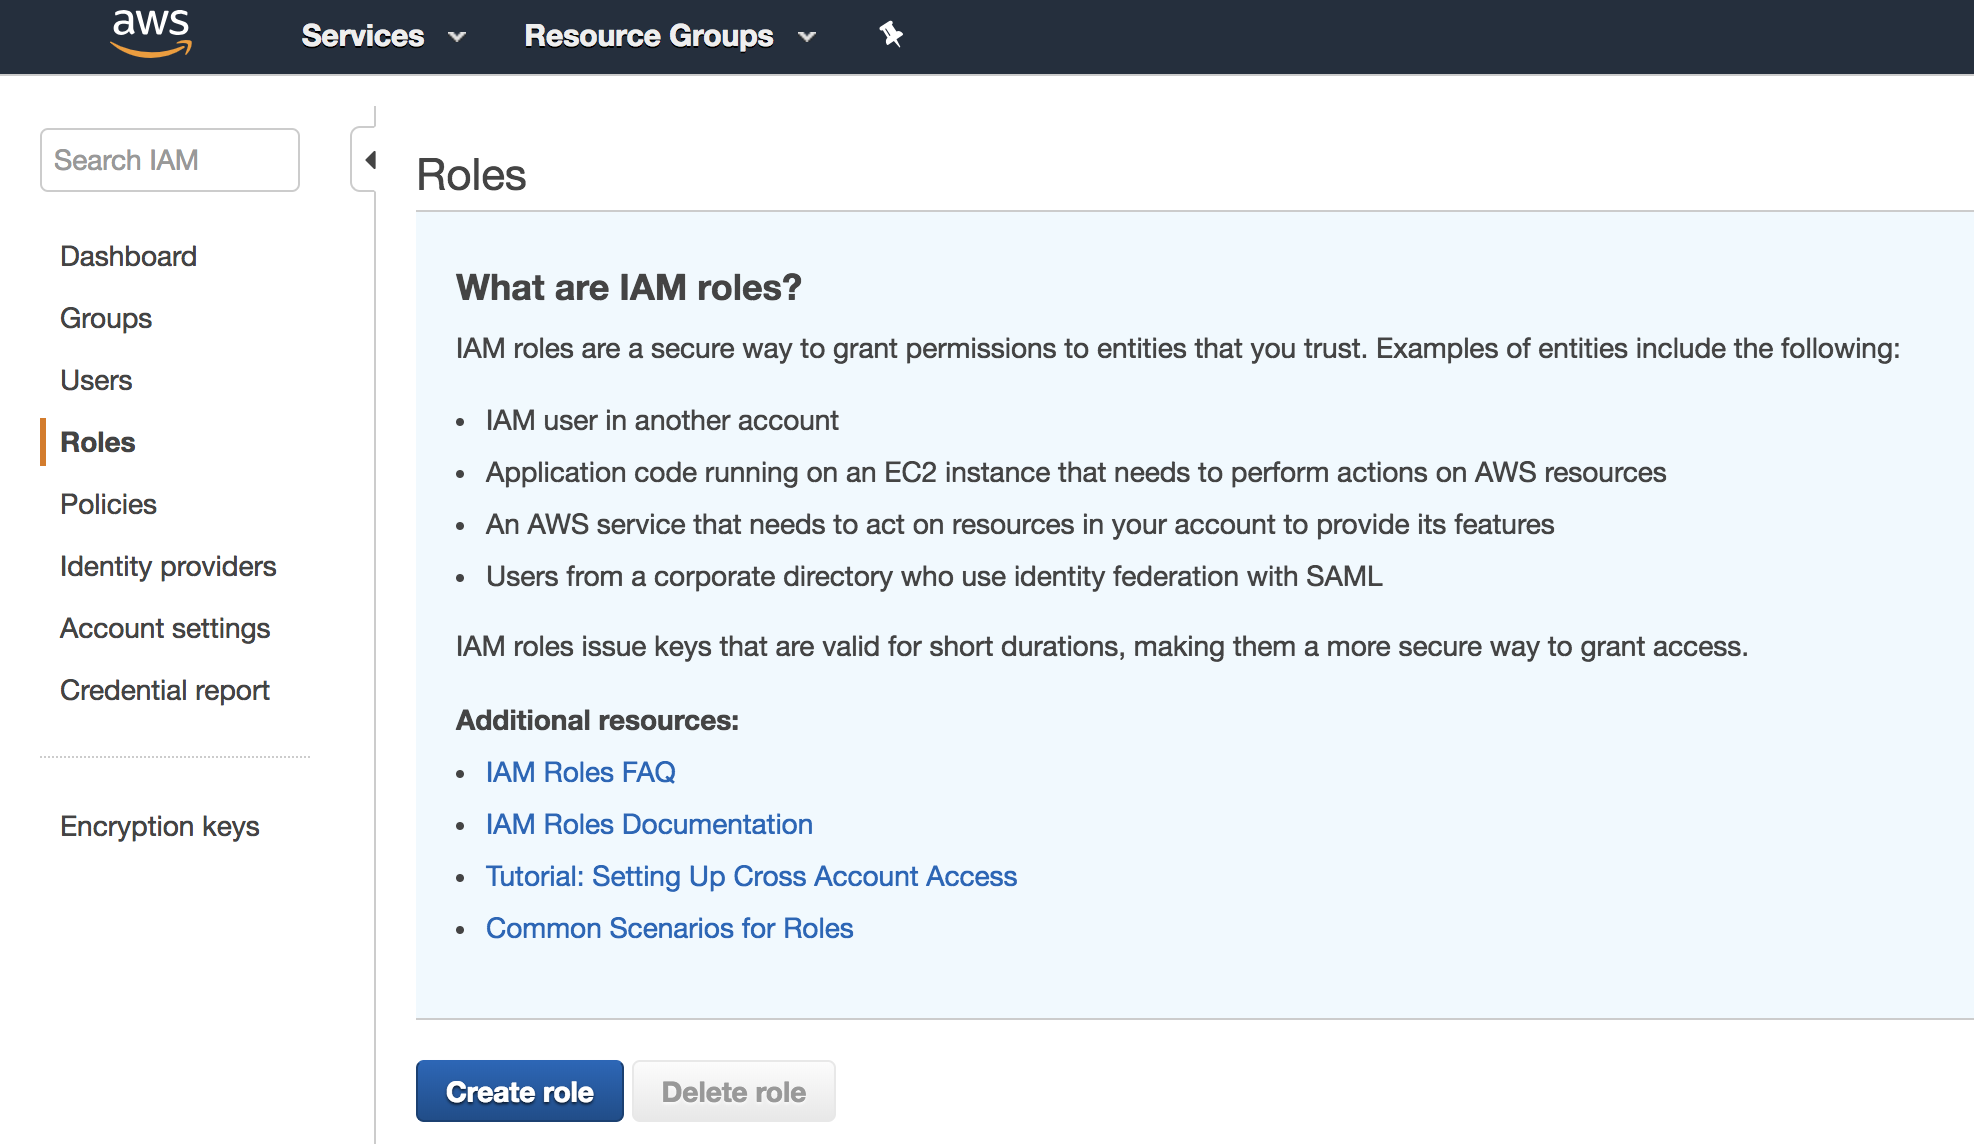Screen dimensions: 1974x1144
Task: Select Roles in the sidebar
Action: 98,442
